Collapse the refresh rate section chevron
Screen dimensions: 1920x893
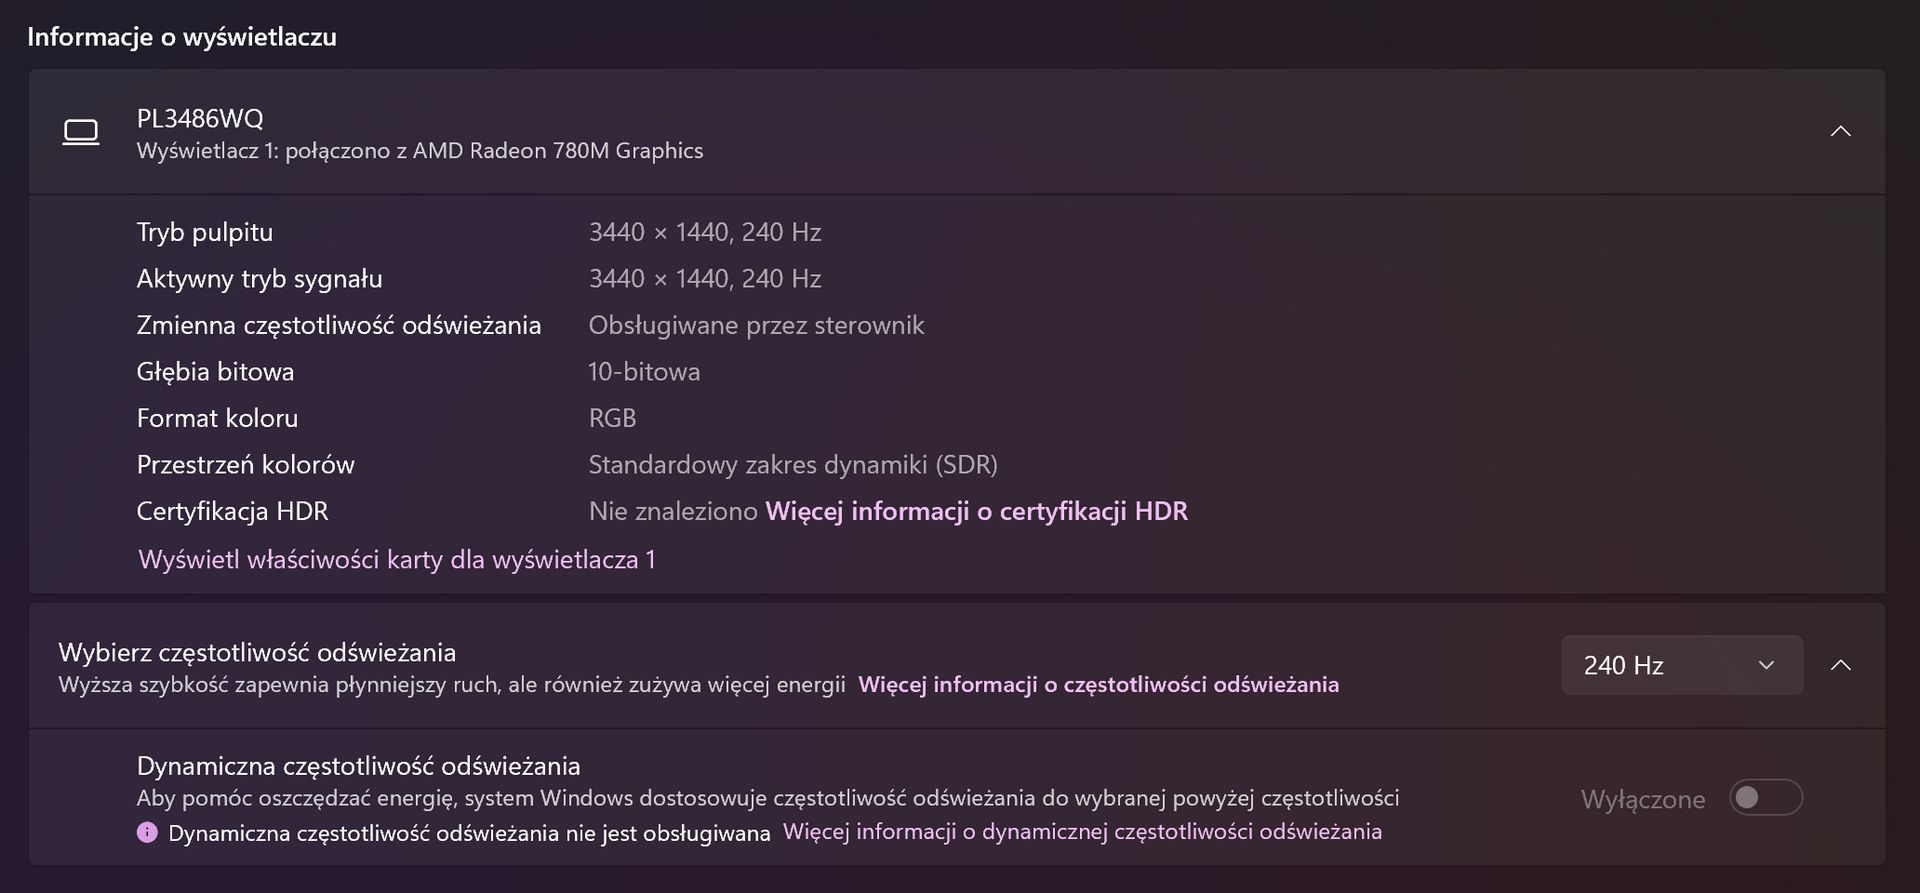pyautogui.click(x=1840, y=665)
